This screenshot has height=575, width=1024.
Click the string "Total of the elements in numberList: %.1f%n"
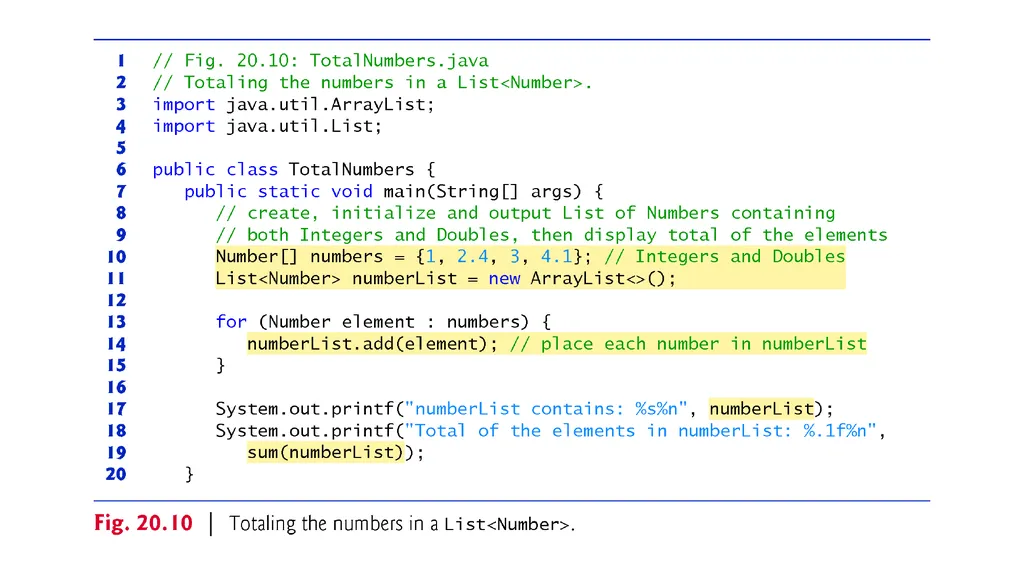[641, 431]
